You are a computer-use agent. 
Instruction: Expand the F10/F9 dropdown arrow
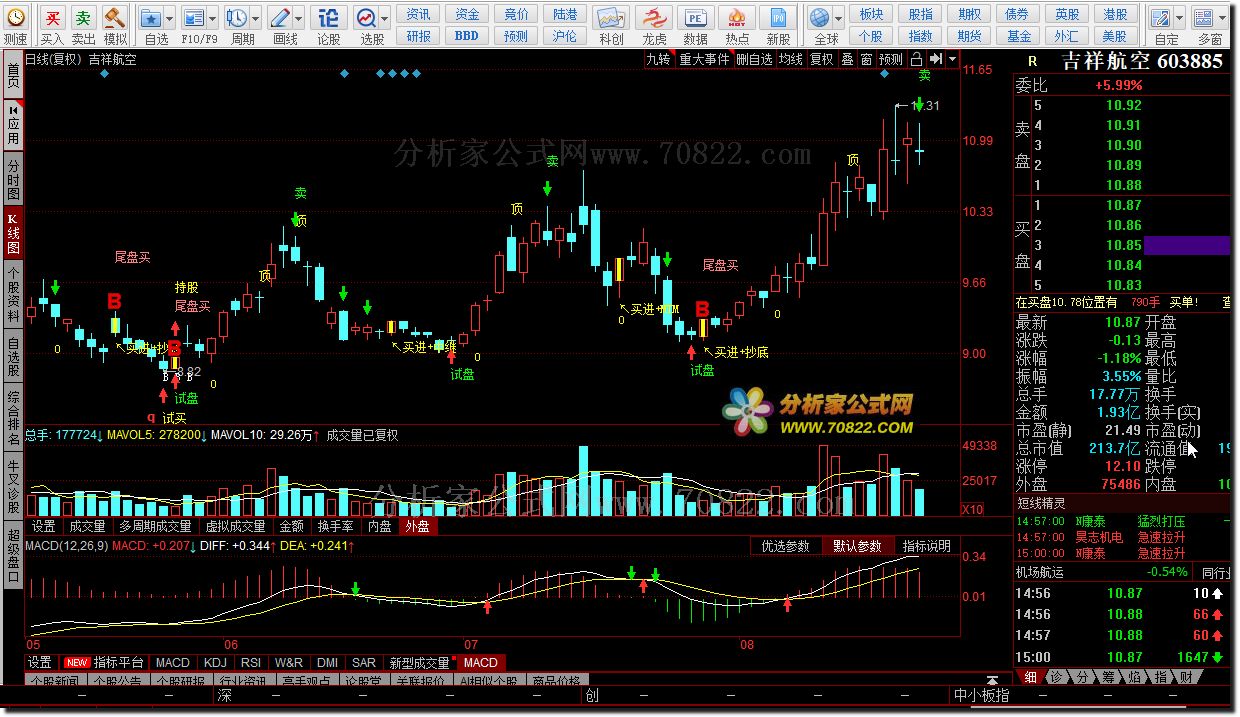pyautogui.click(x=212, y=18)
